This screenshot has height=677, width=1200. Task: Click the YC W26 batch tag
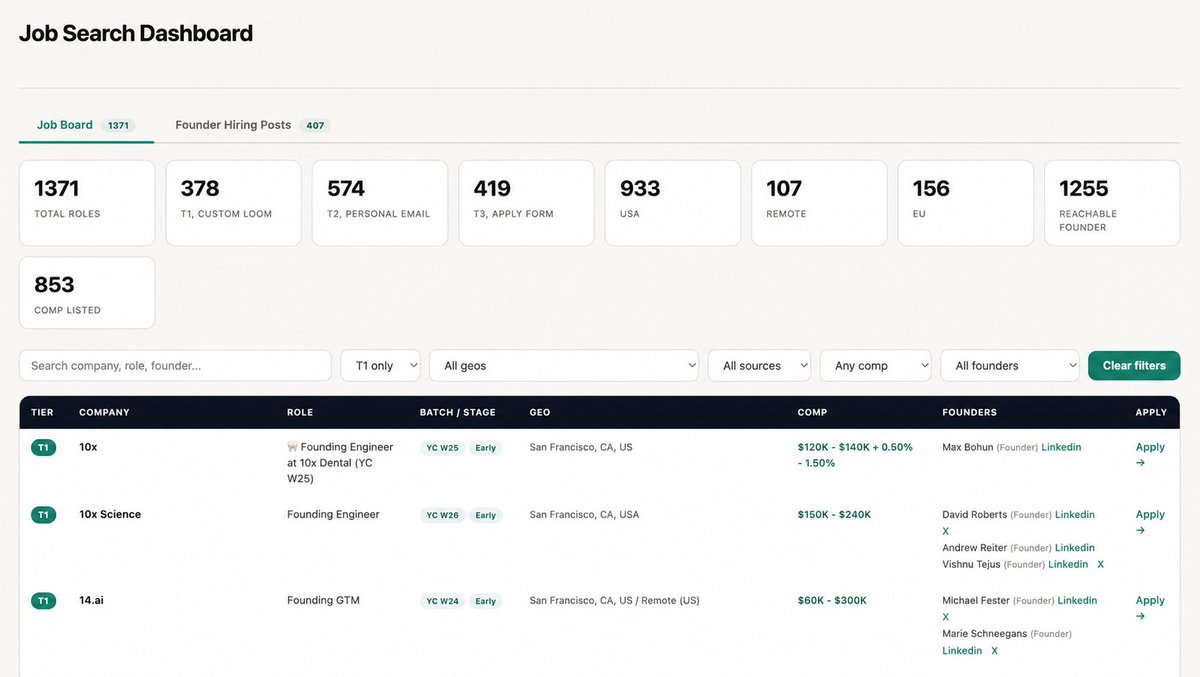pos(442,515)
